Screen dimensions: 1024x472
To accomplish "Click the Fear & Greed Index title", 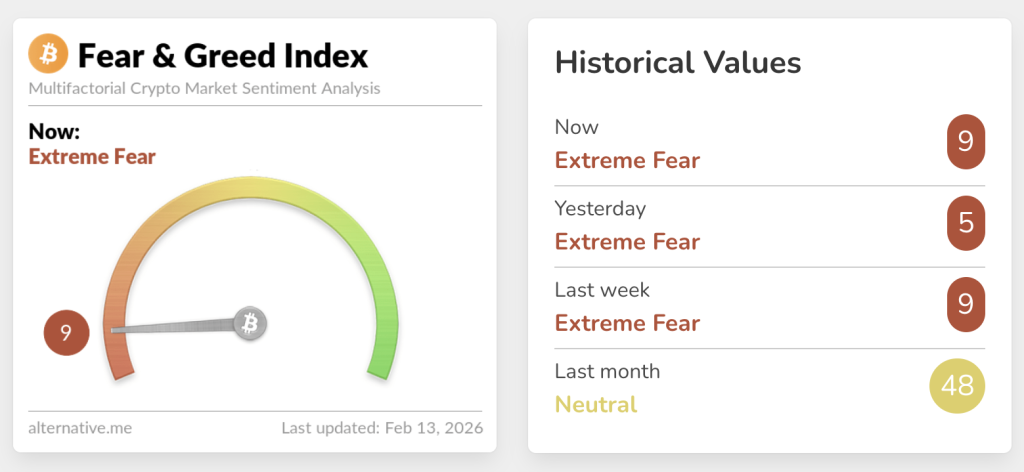I will point(222,54).
